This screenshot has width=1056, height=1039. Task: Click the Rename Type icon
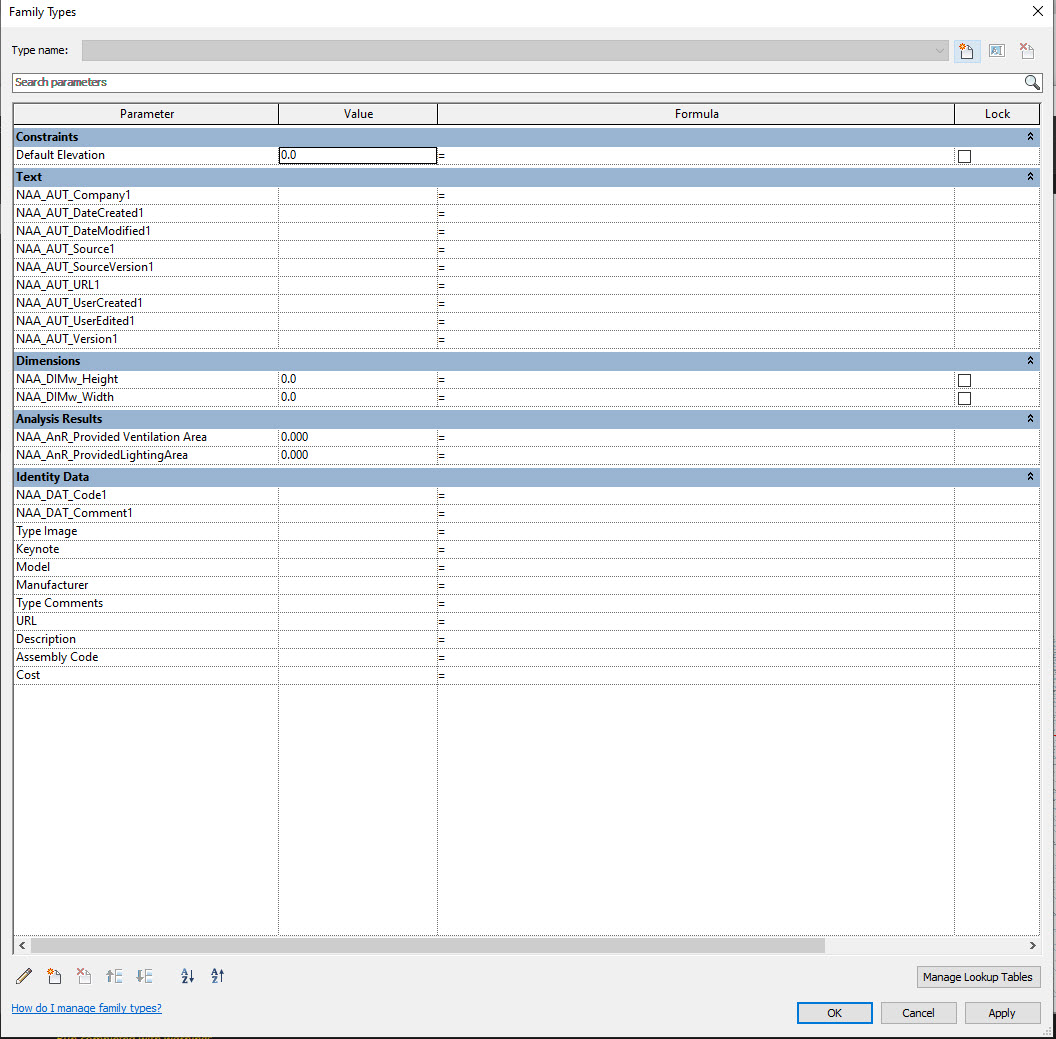997,51
